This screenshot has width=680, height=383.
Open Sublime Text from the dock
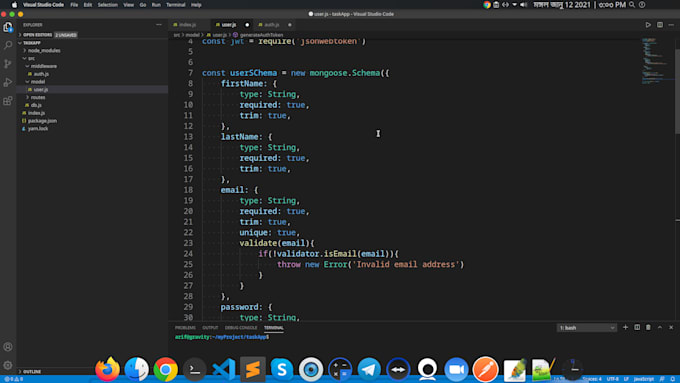pos(253,369)
